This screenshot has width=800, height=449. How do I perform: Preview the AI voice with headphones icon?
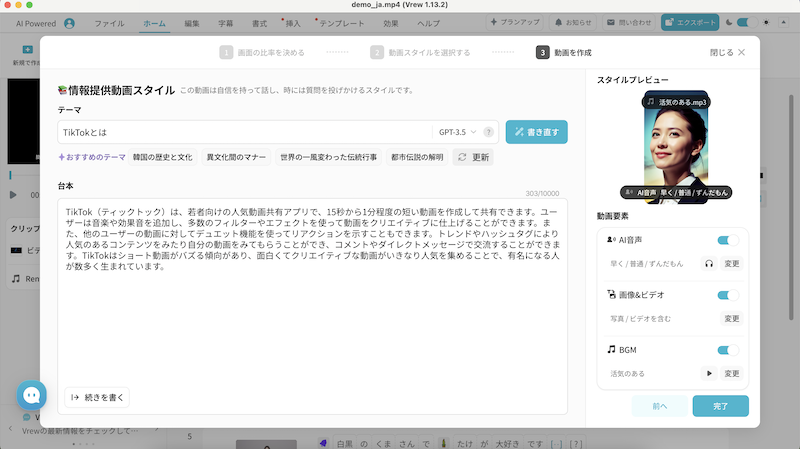[x=709, y=264]
